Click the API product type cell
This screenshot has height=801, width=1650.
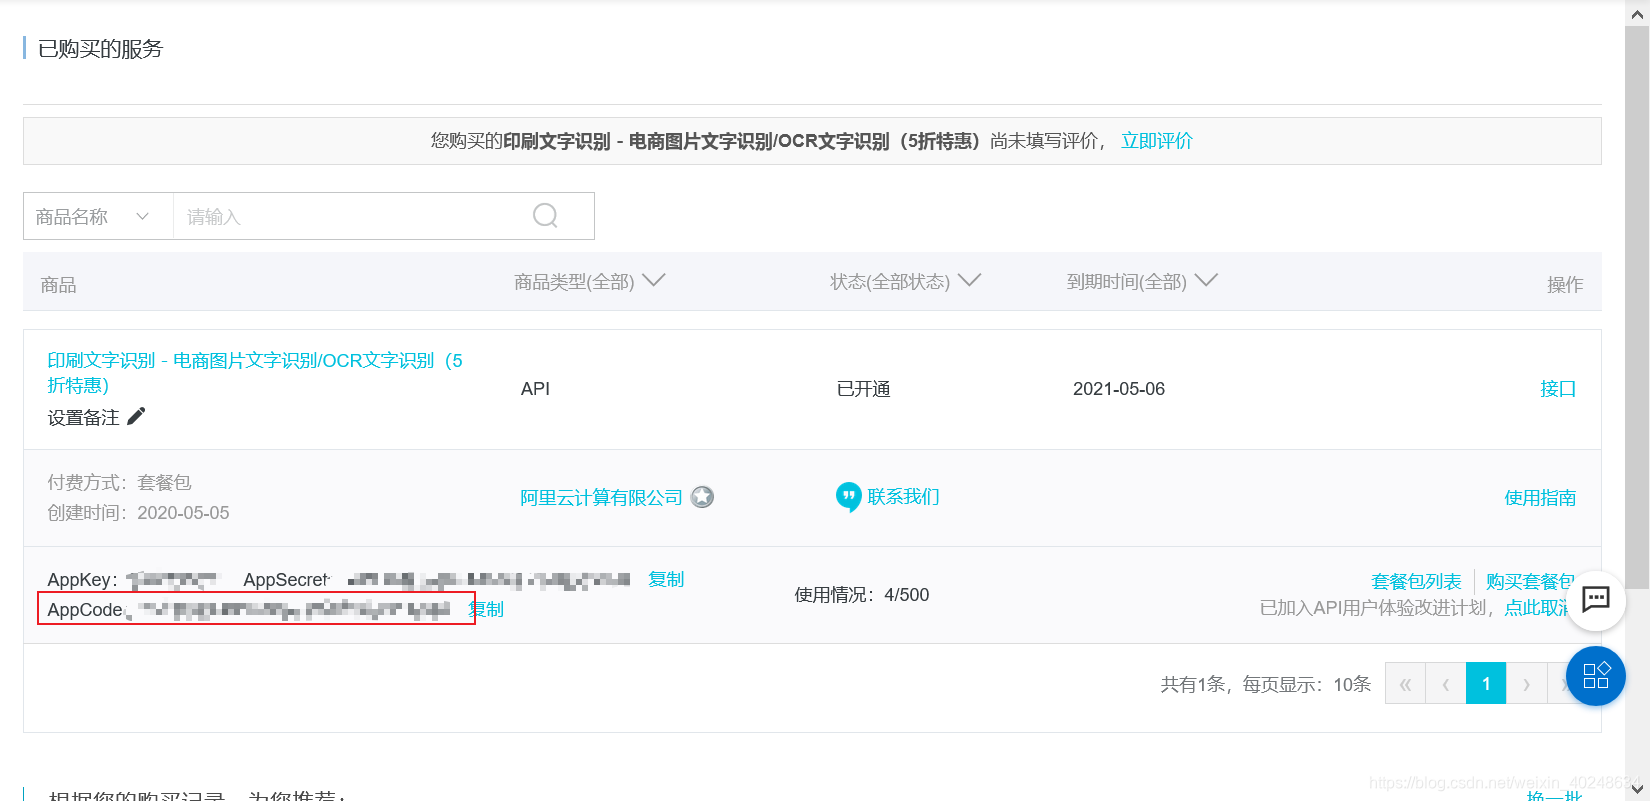[x=535, y=389]
